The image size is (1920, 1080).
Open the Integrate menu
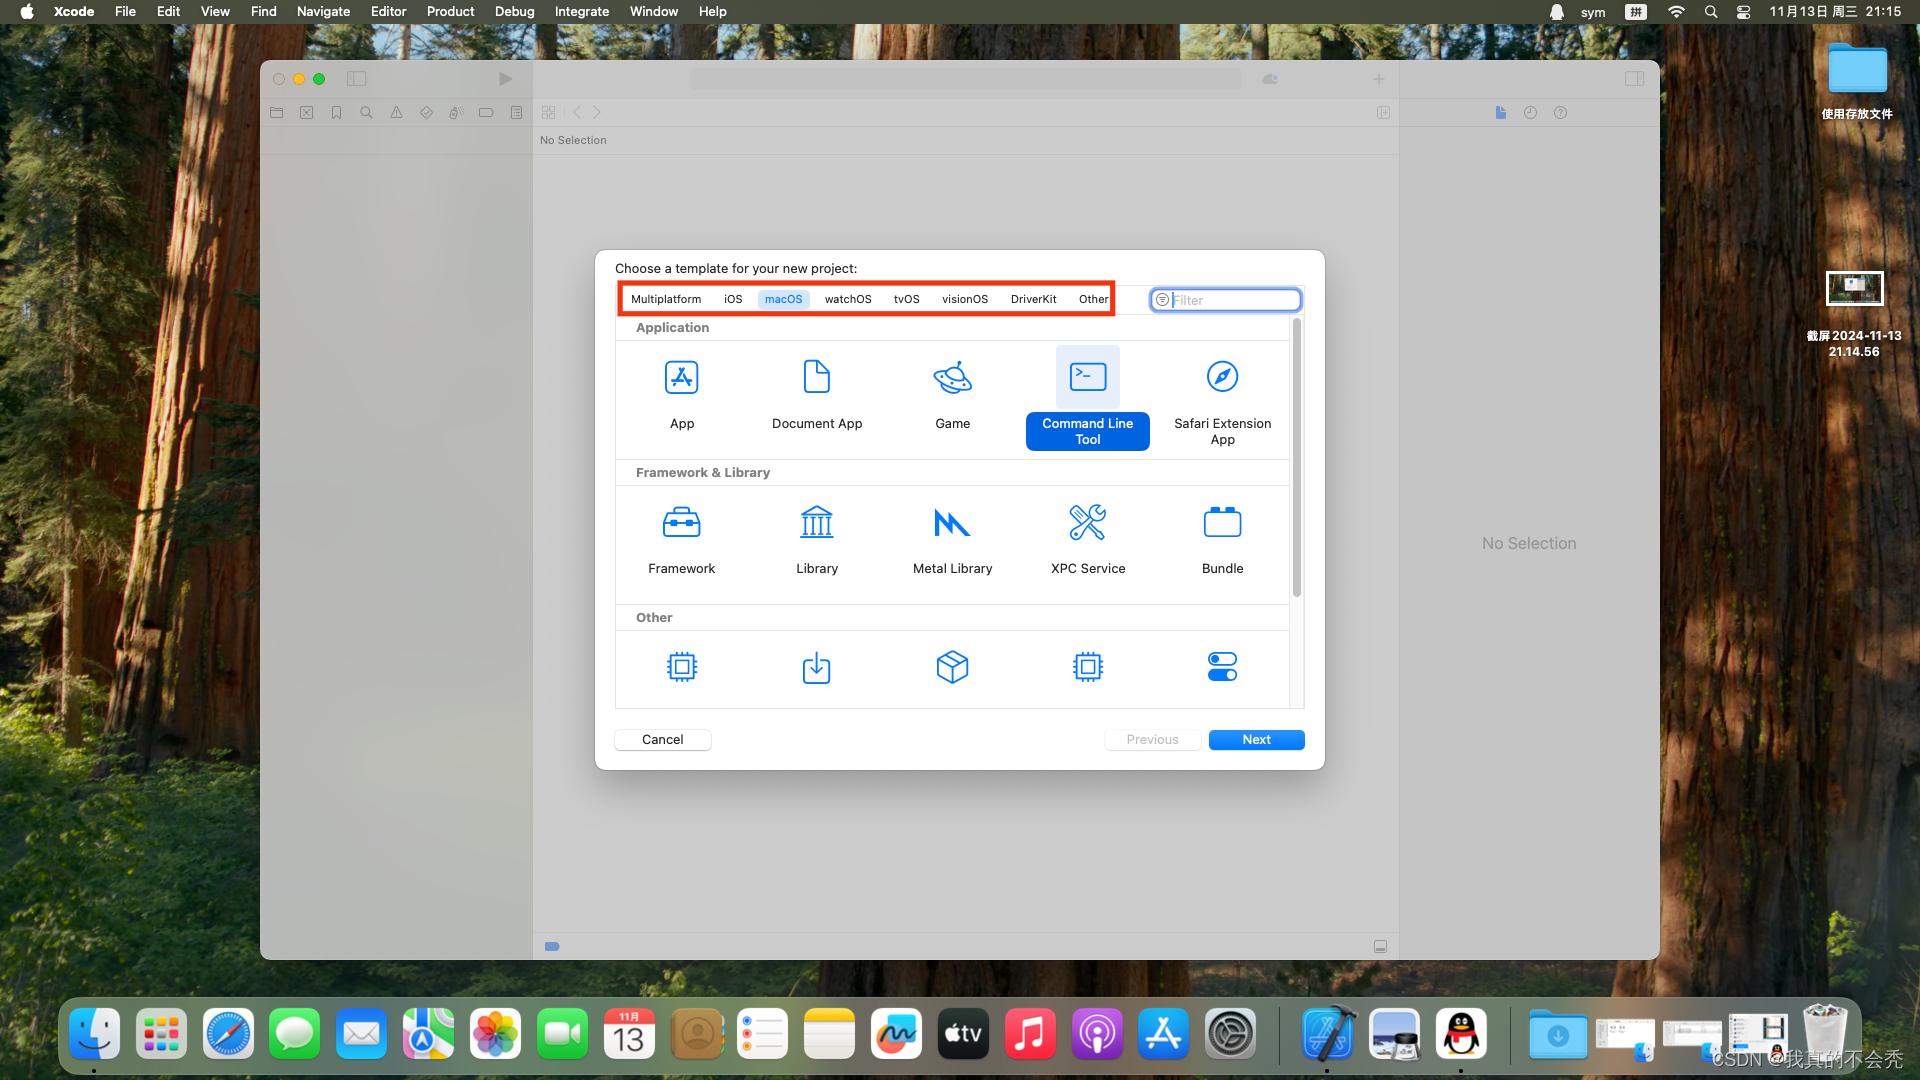(582, 12)
